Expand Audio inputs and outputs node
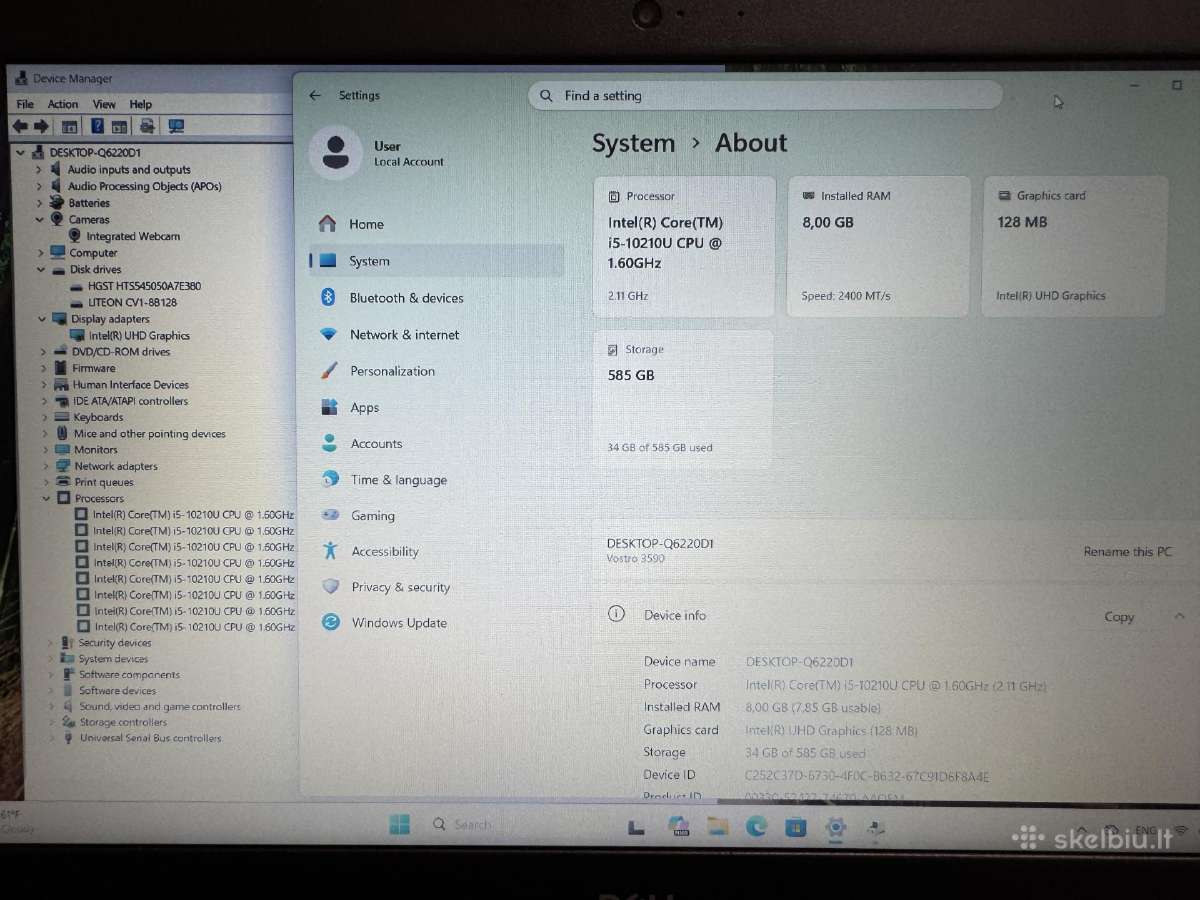The height and width of the screenshot is (900, 1200). [40, 170]
